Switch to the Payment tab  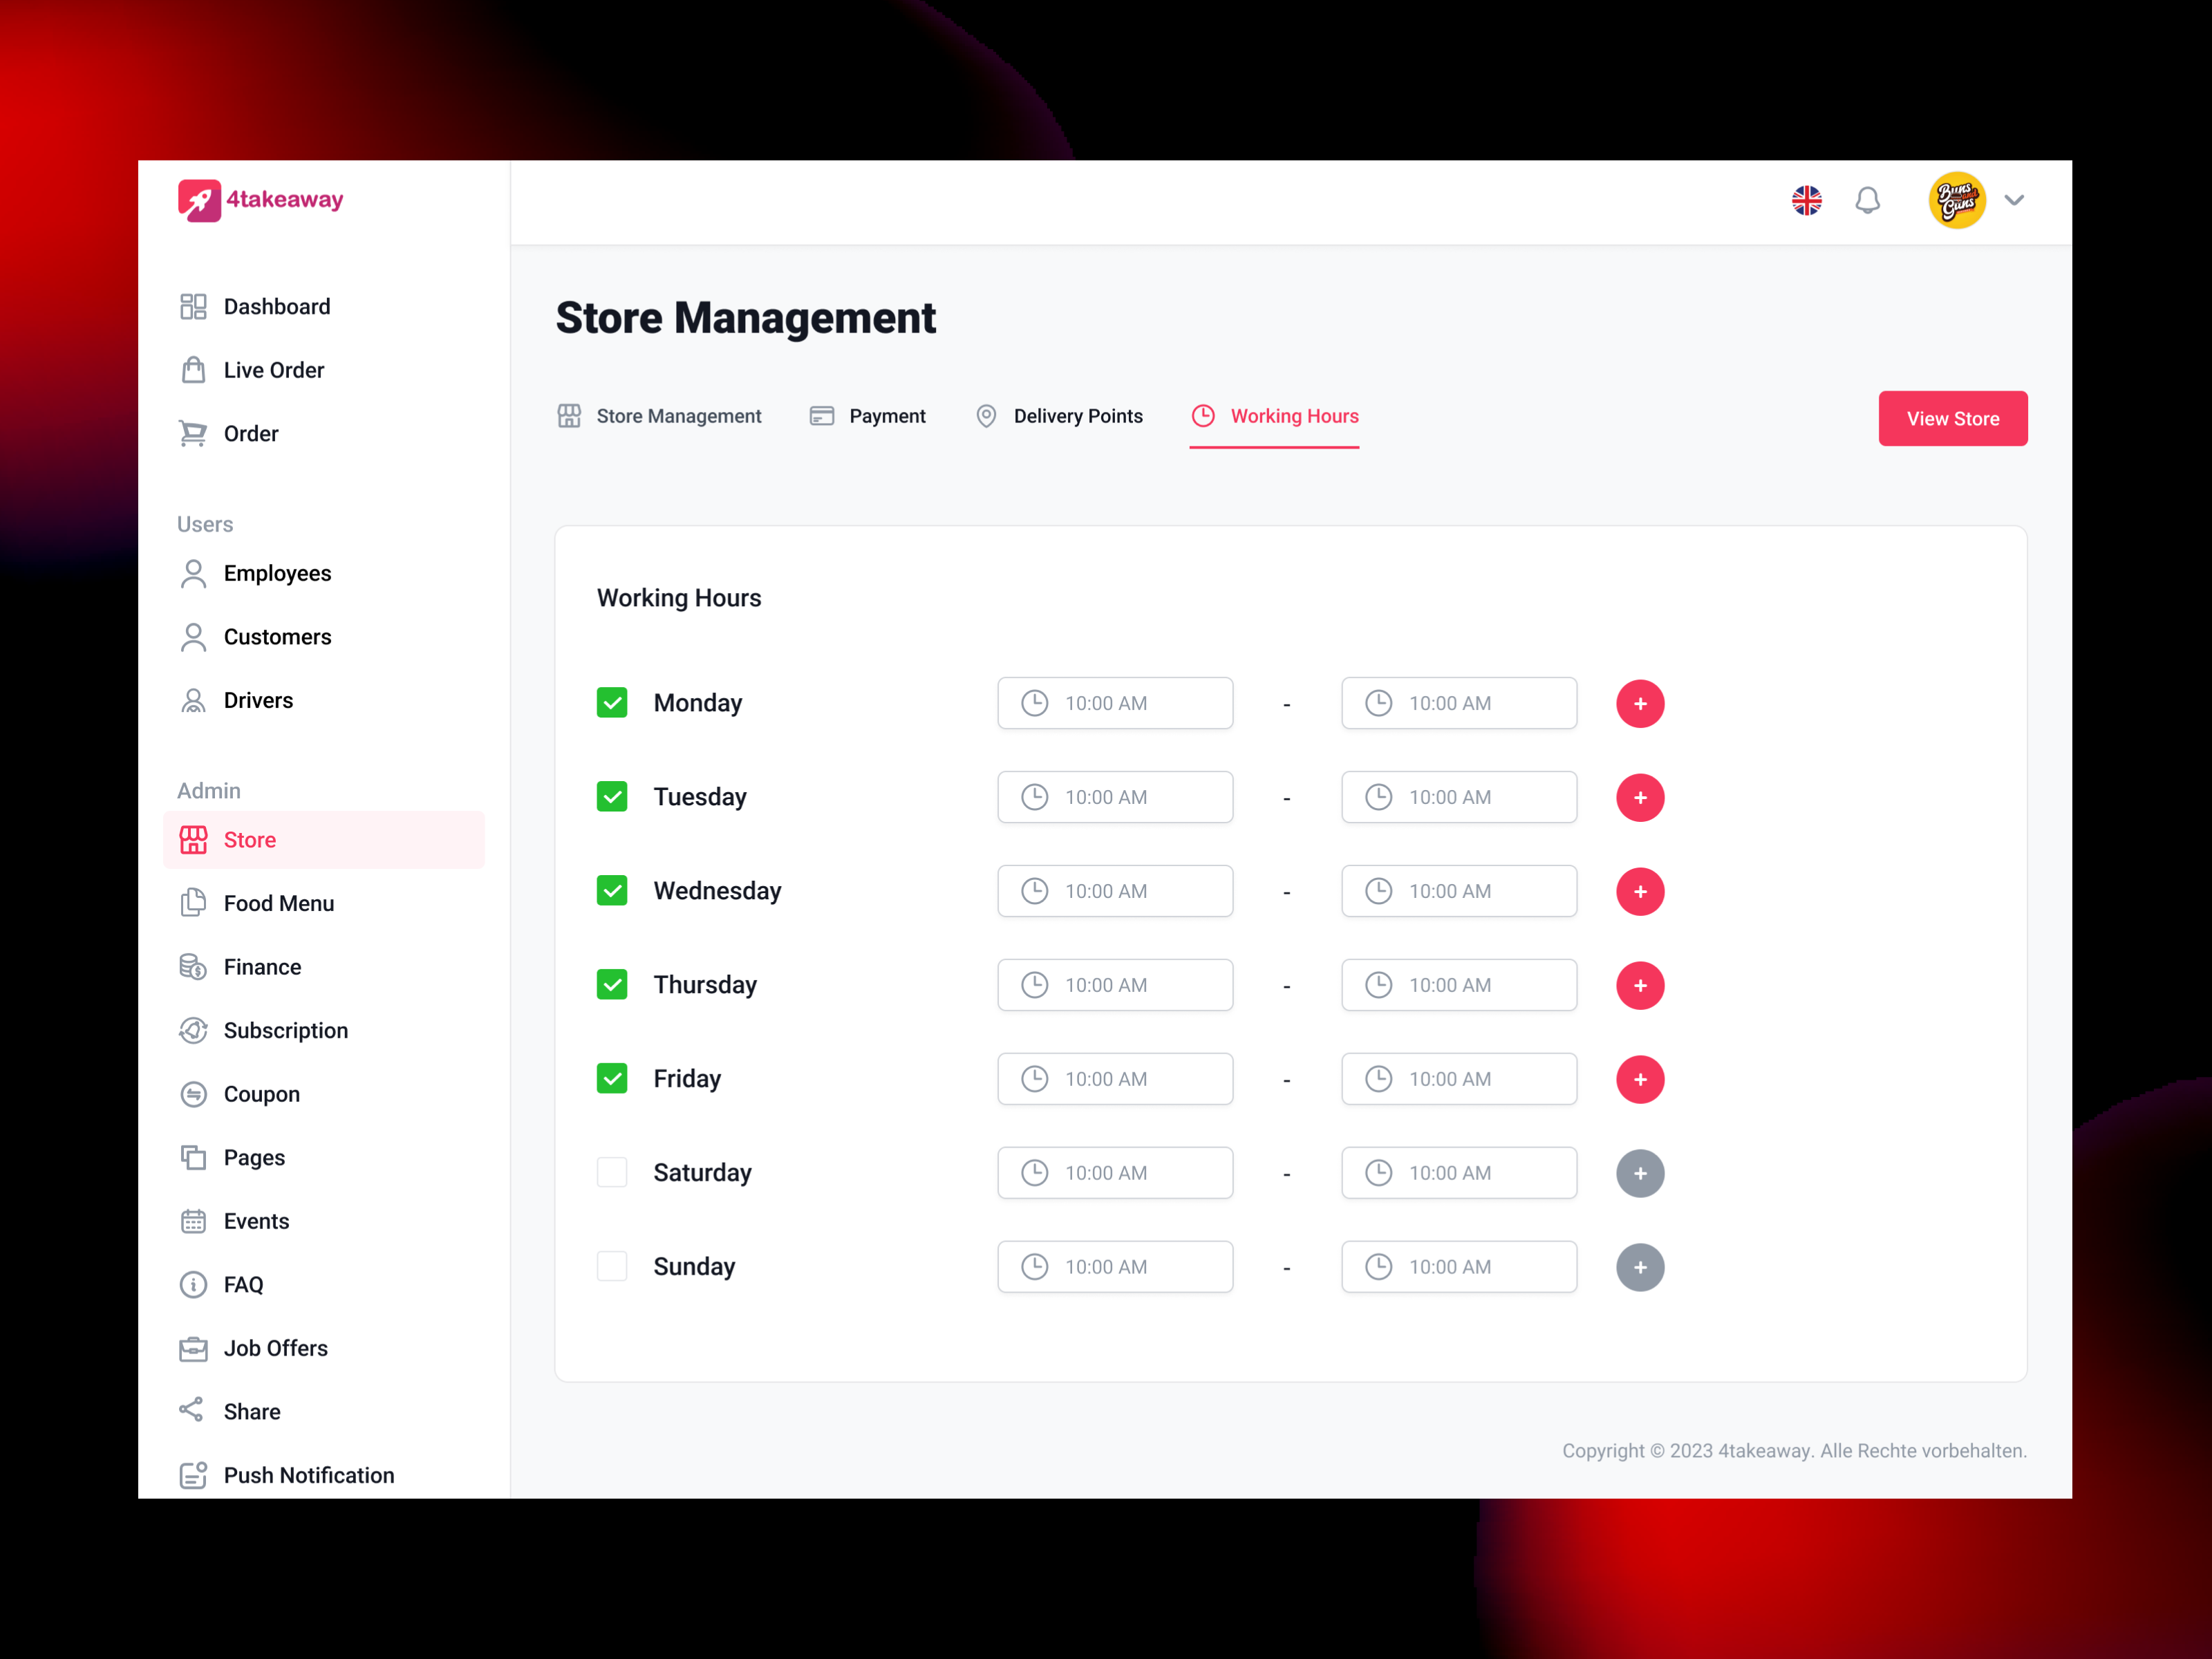pyautogui.click(x=886, y=416)
